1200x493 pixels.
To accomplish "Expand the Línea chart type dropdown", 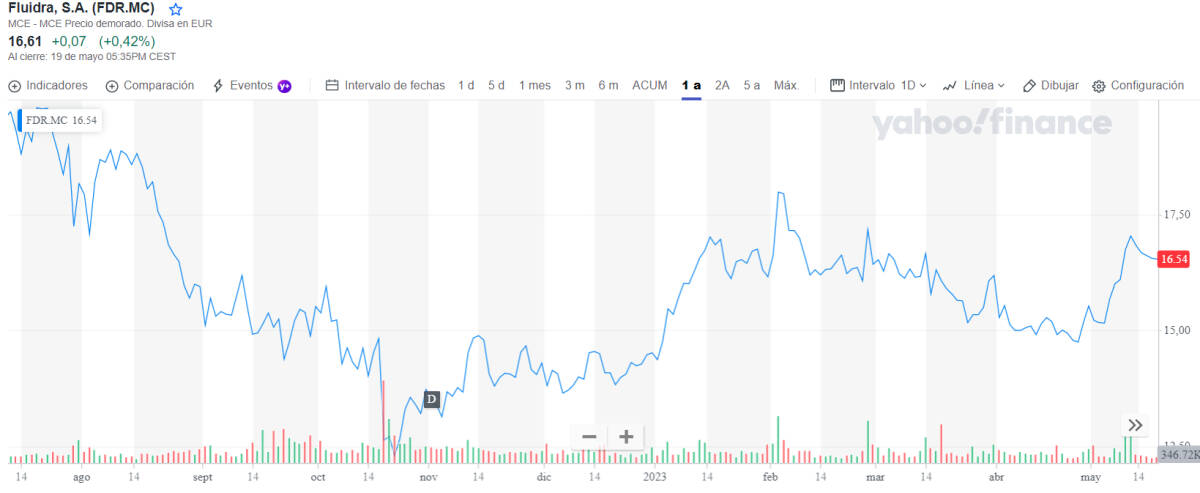I will pyautogui.click(x=974, y=86).
